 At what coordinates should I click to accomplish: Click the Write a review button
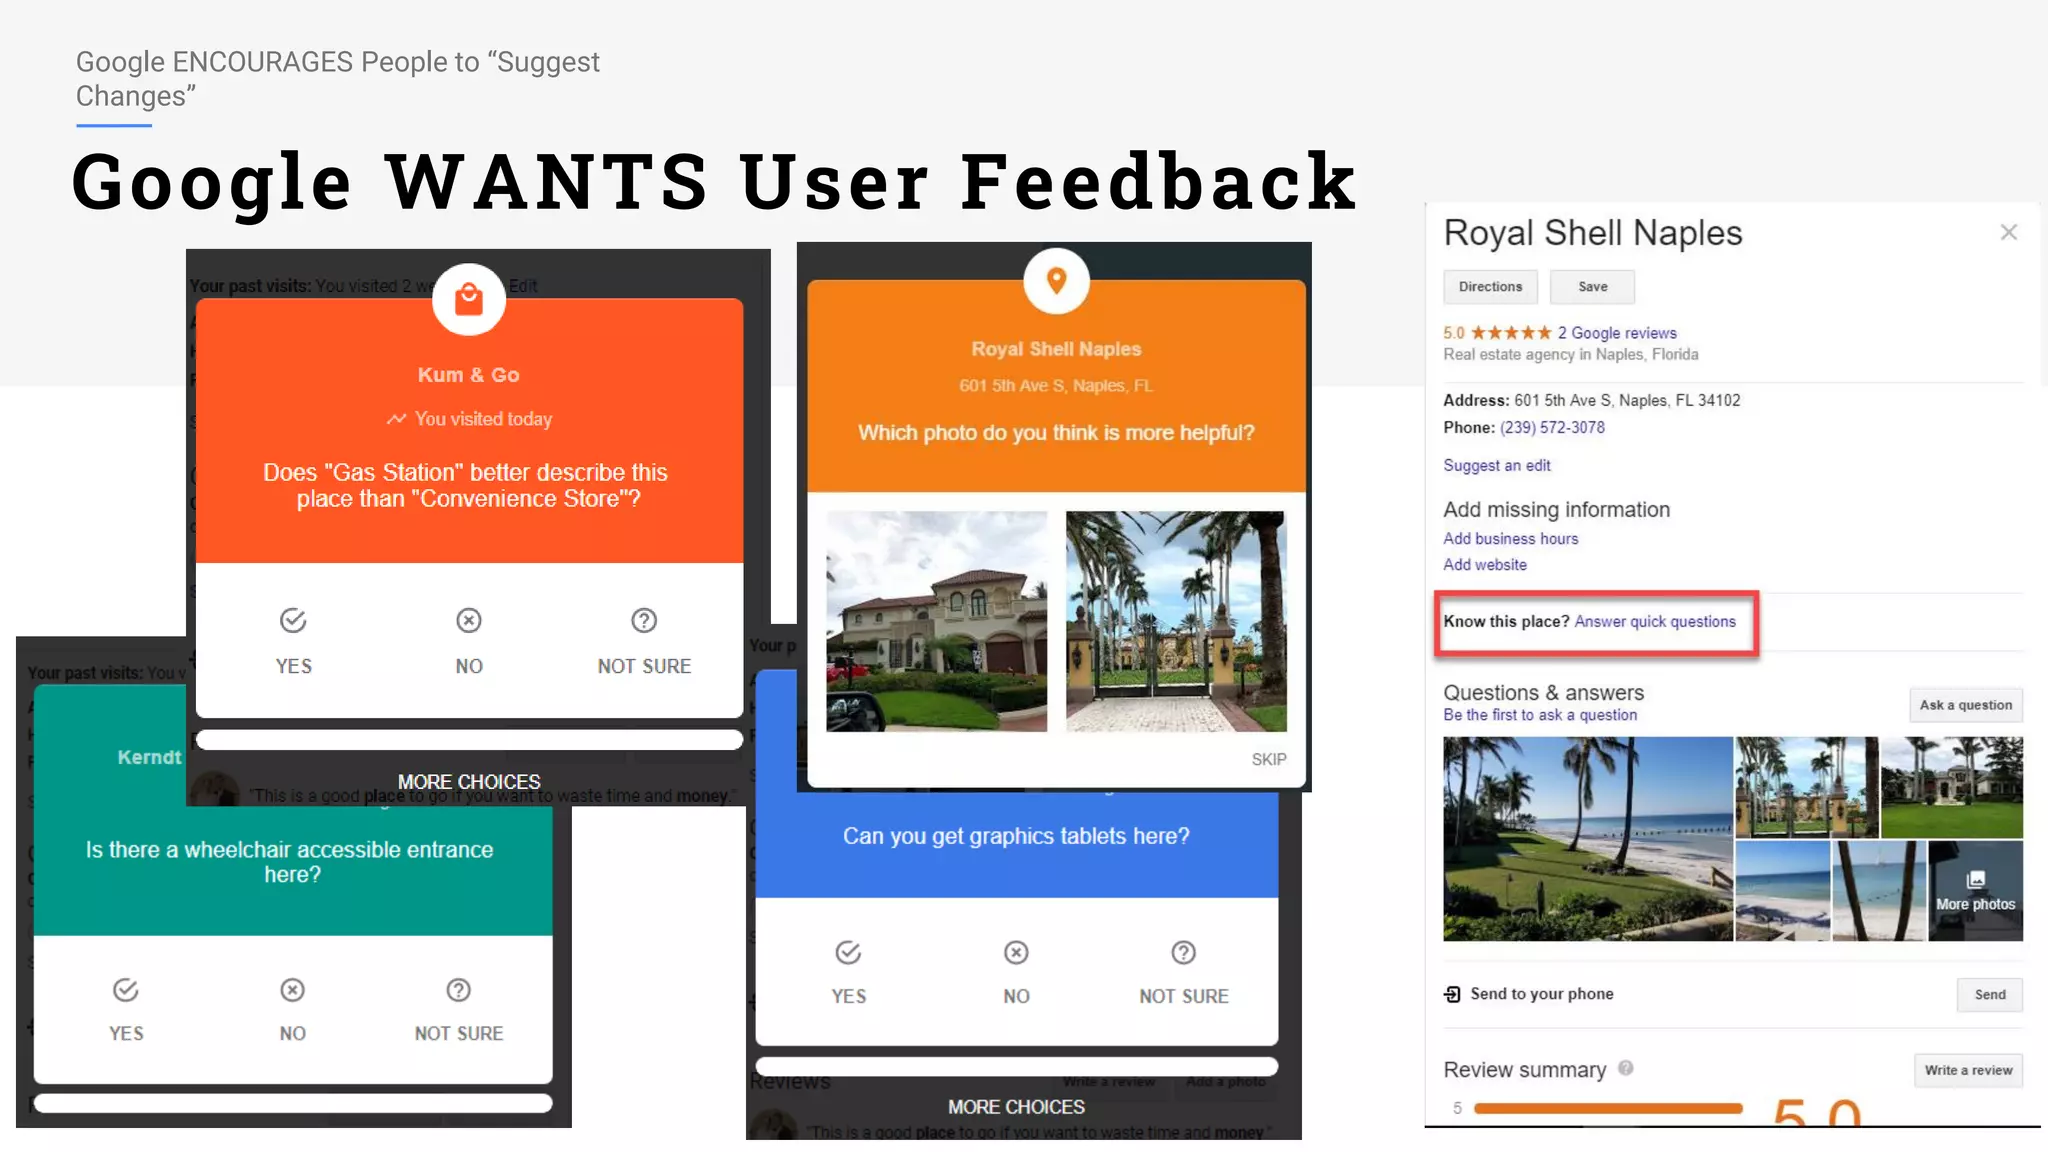[x=1968, y=1070]
